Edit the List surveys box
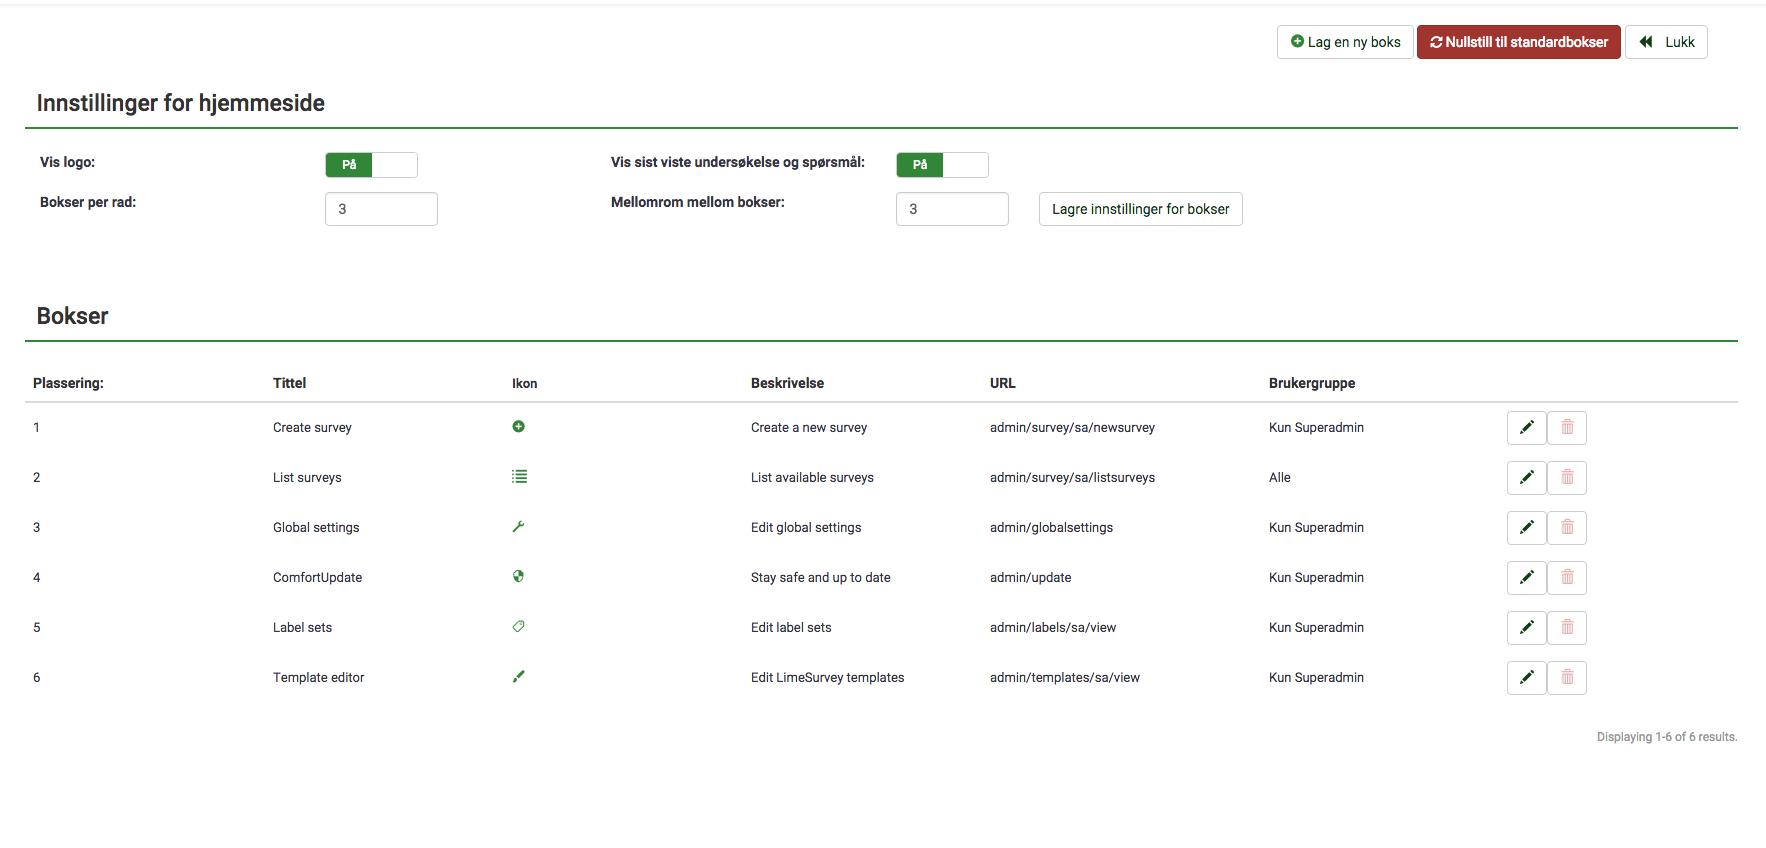 click(x=1526, y=478)
